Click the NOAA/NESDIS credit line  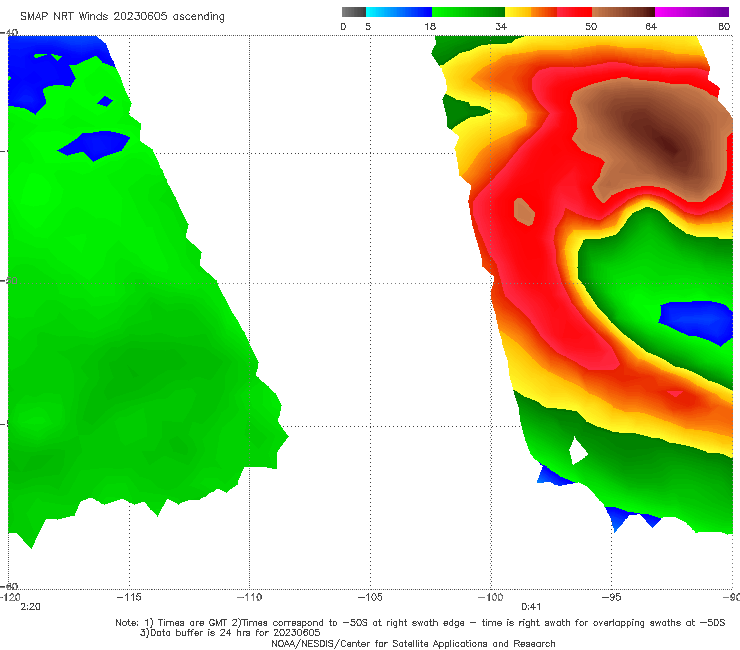pos(413,643)
